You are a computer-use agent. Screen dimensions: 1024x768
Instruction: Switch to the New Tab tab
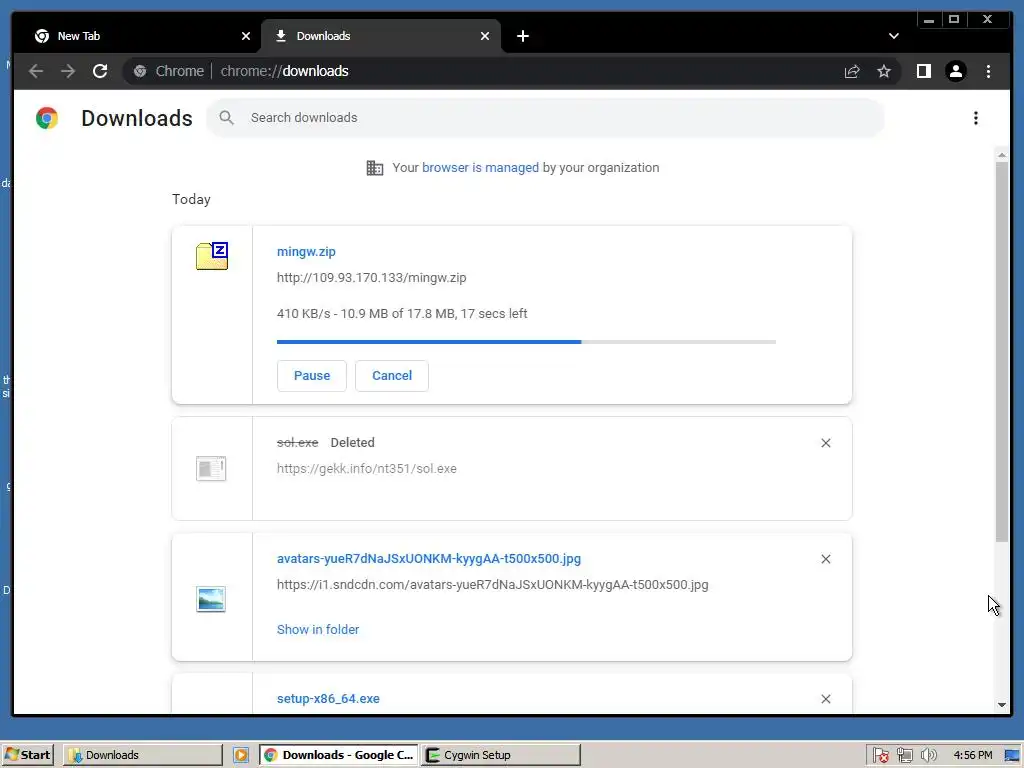coord(137,37)
